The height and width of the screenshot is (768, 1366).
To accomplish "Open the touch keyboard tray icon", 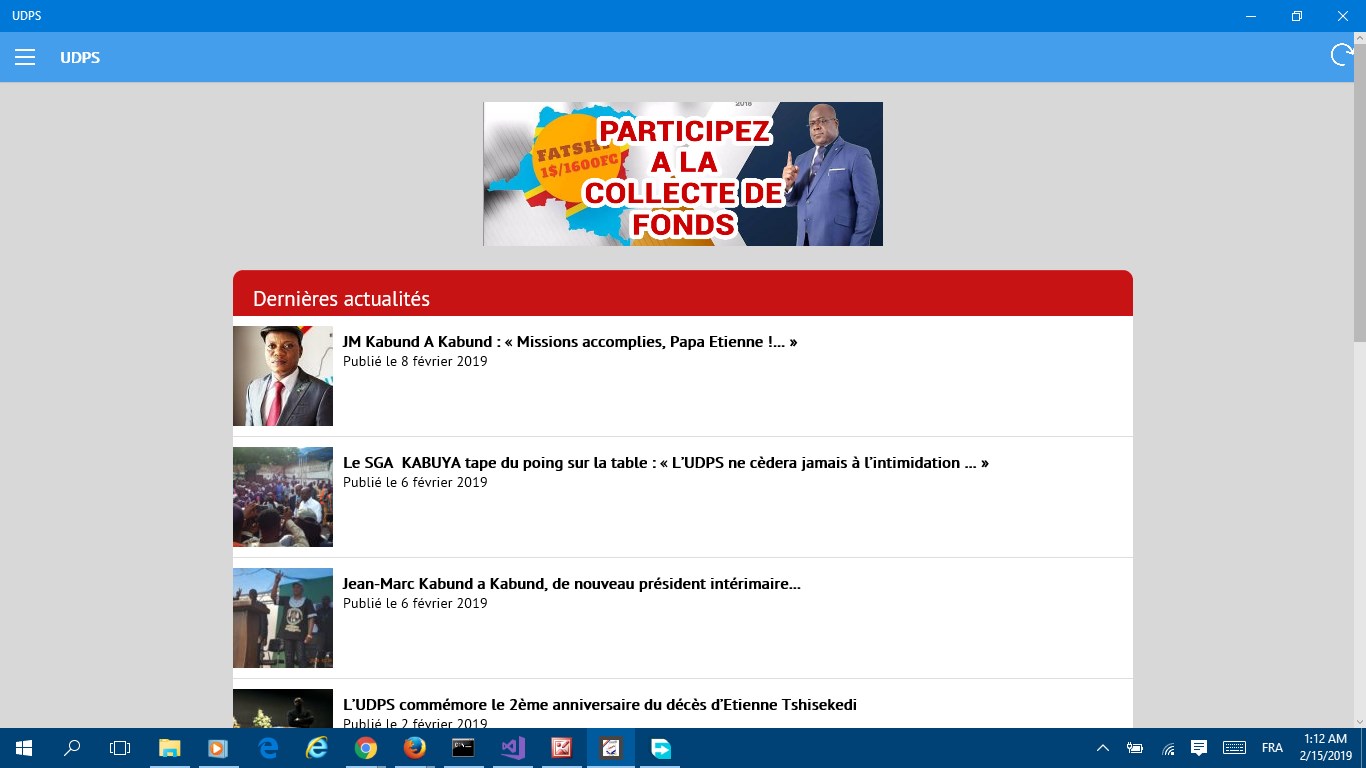I will tap(1234, 748).
